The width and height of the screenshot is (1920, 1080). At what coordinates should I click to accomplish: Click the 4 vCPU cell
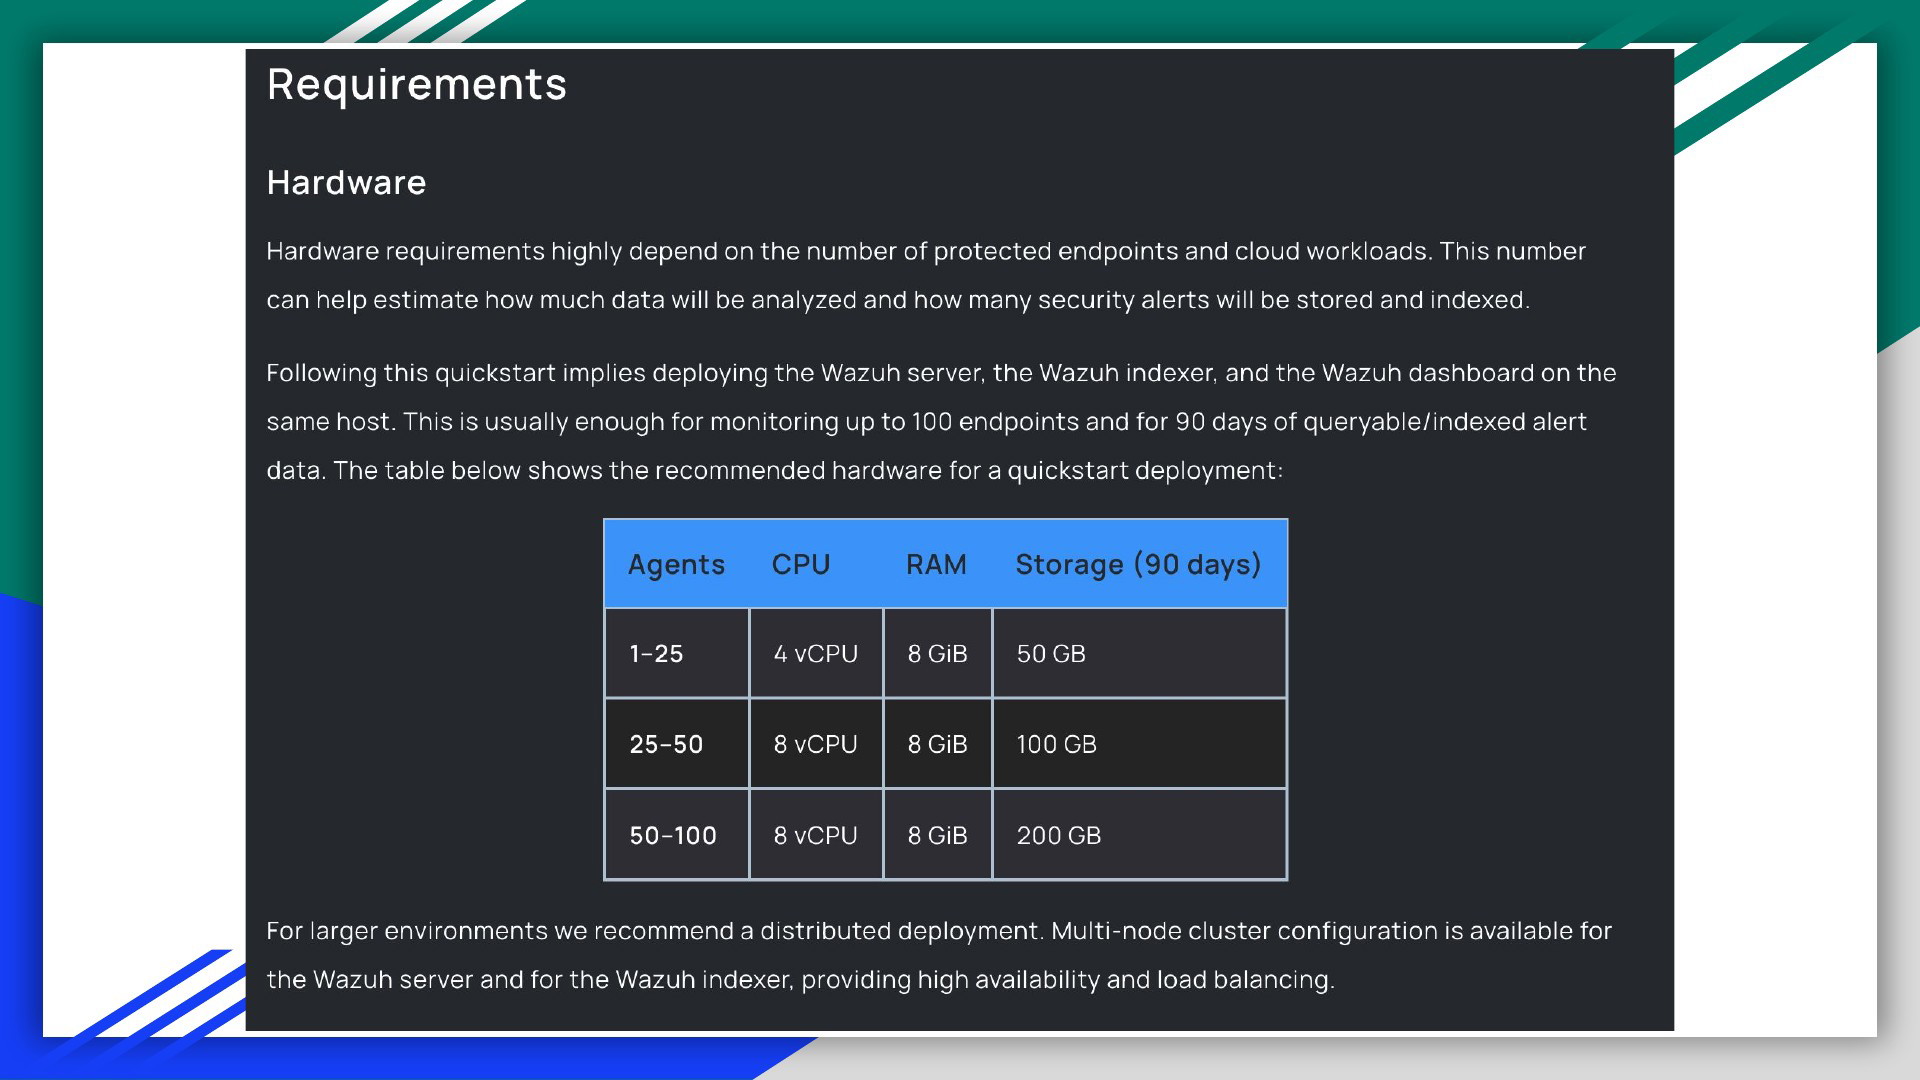click(815, 654)
